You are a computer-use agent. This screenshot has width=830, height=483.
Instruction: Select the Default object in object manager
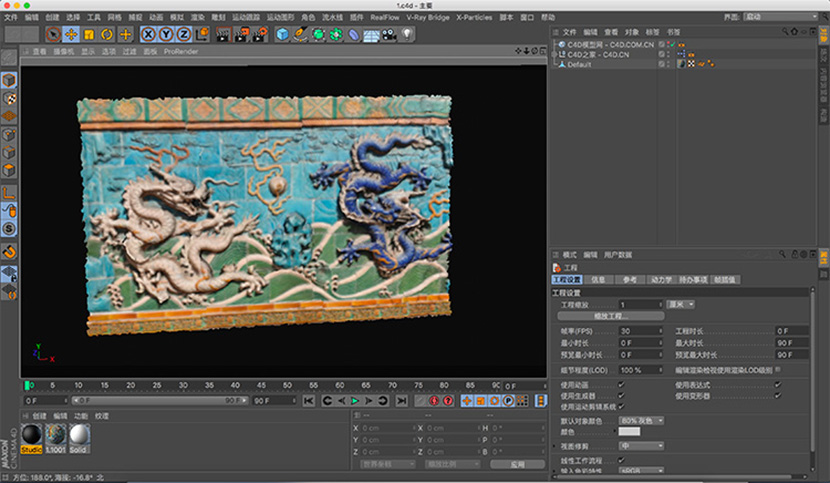580,65
